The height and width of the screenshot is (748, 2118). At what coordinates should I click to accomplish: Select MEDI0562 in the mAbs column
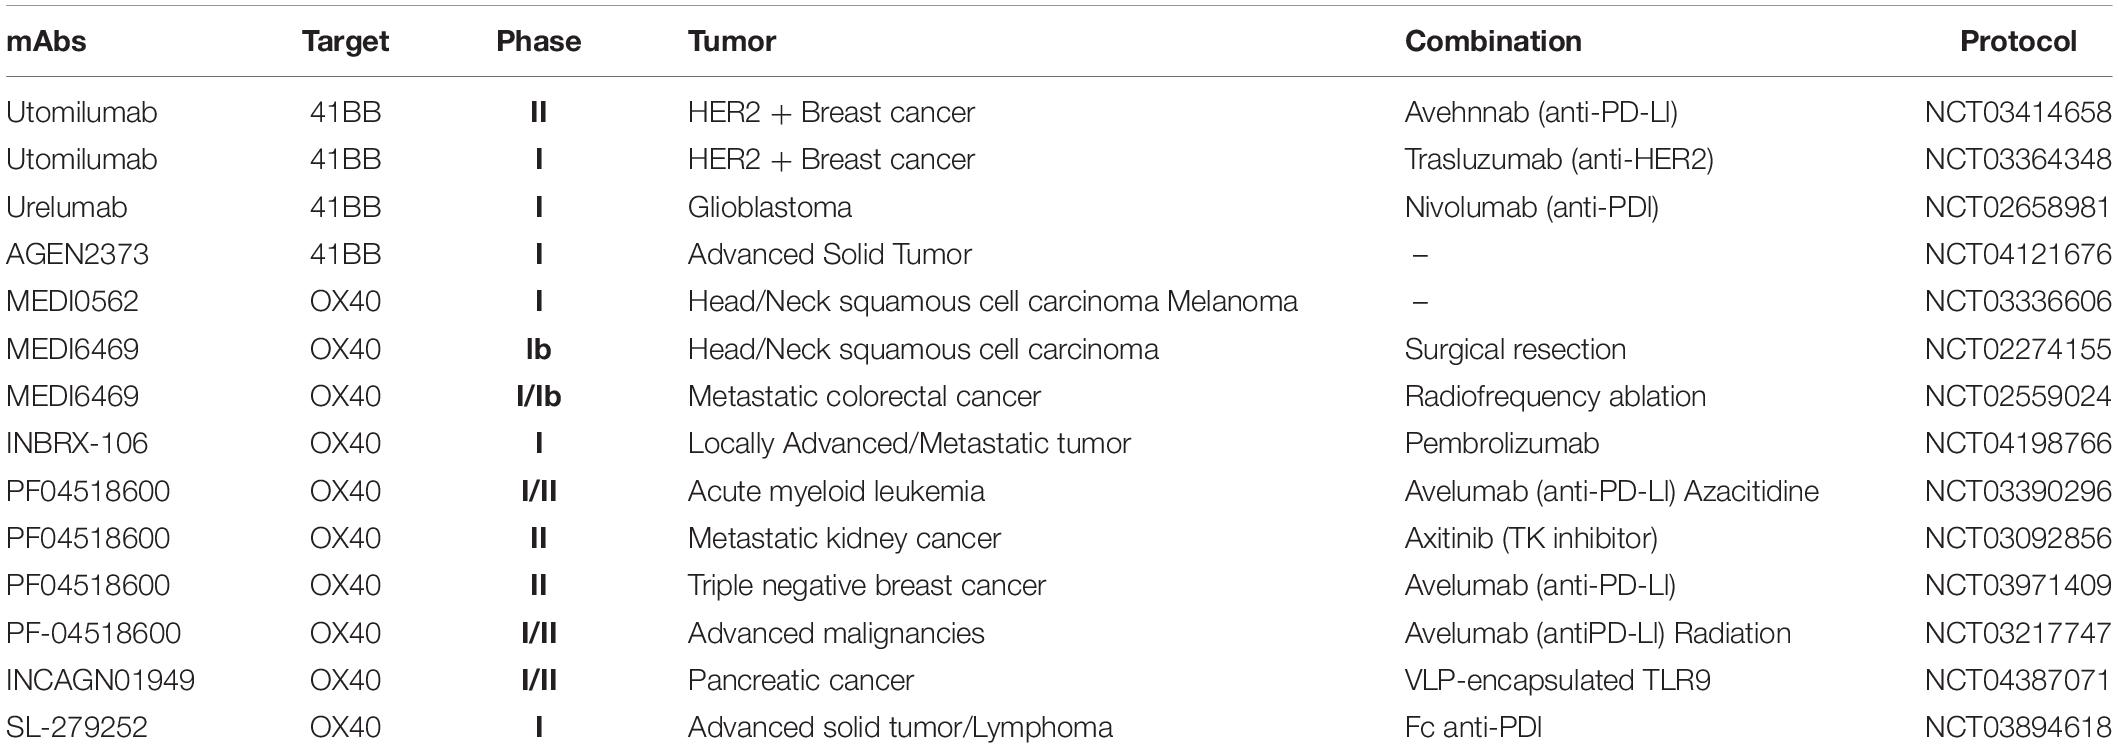(x=72, y=301)
